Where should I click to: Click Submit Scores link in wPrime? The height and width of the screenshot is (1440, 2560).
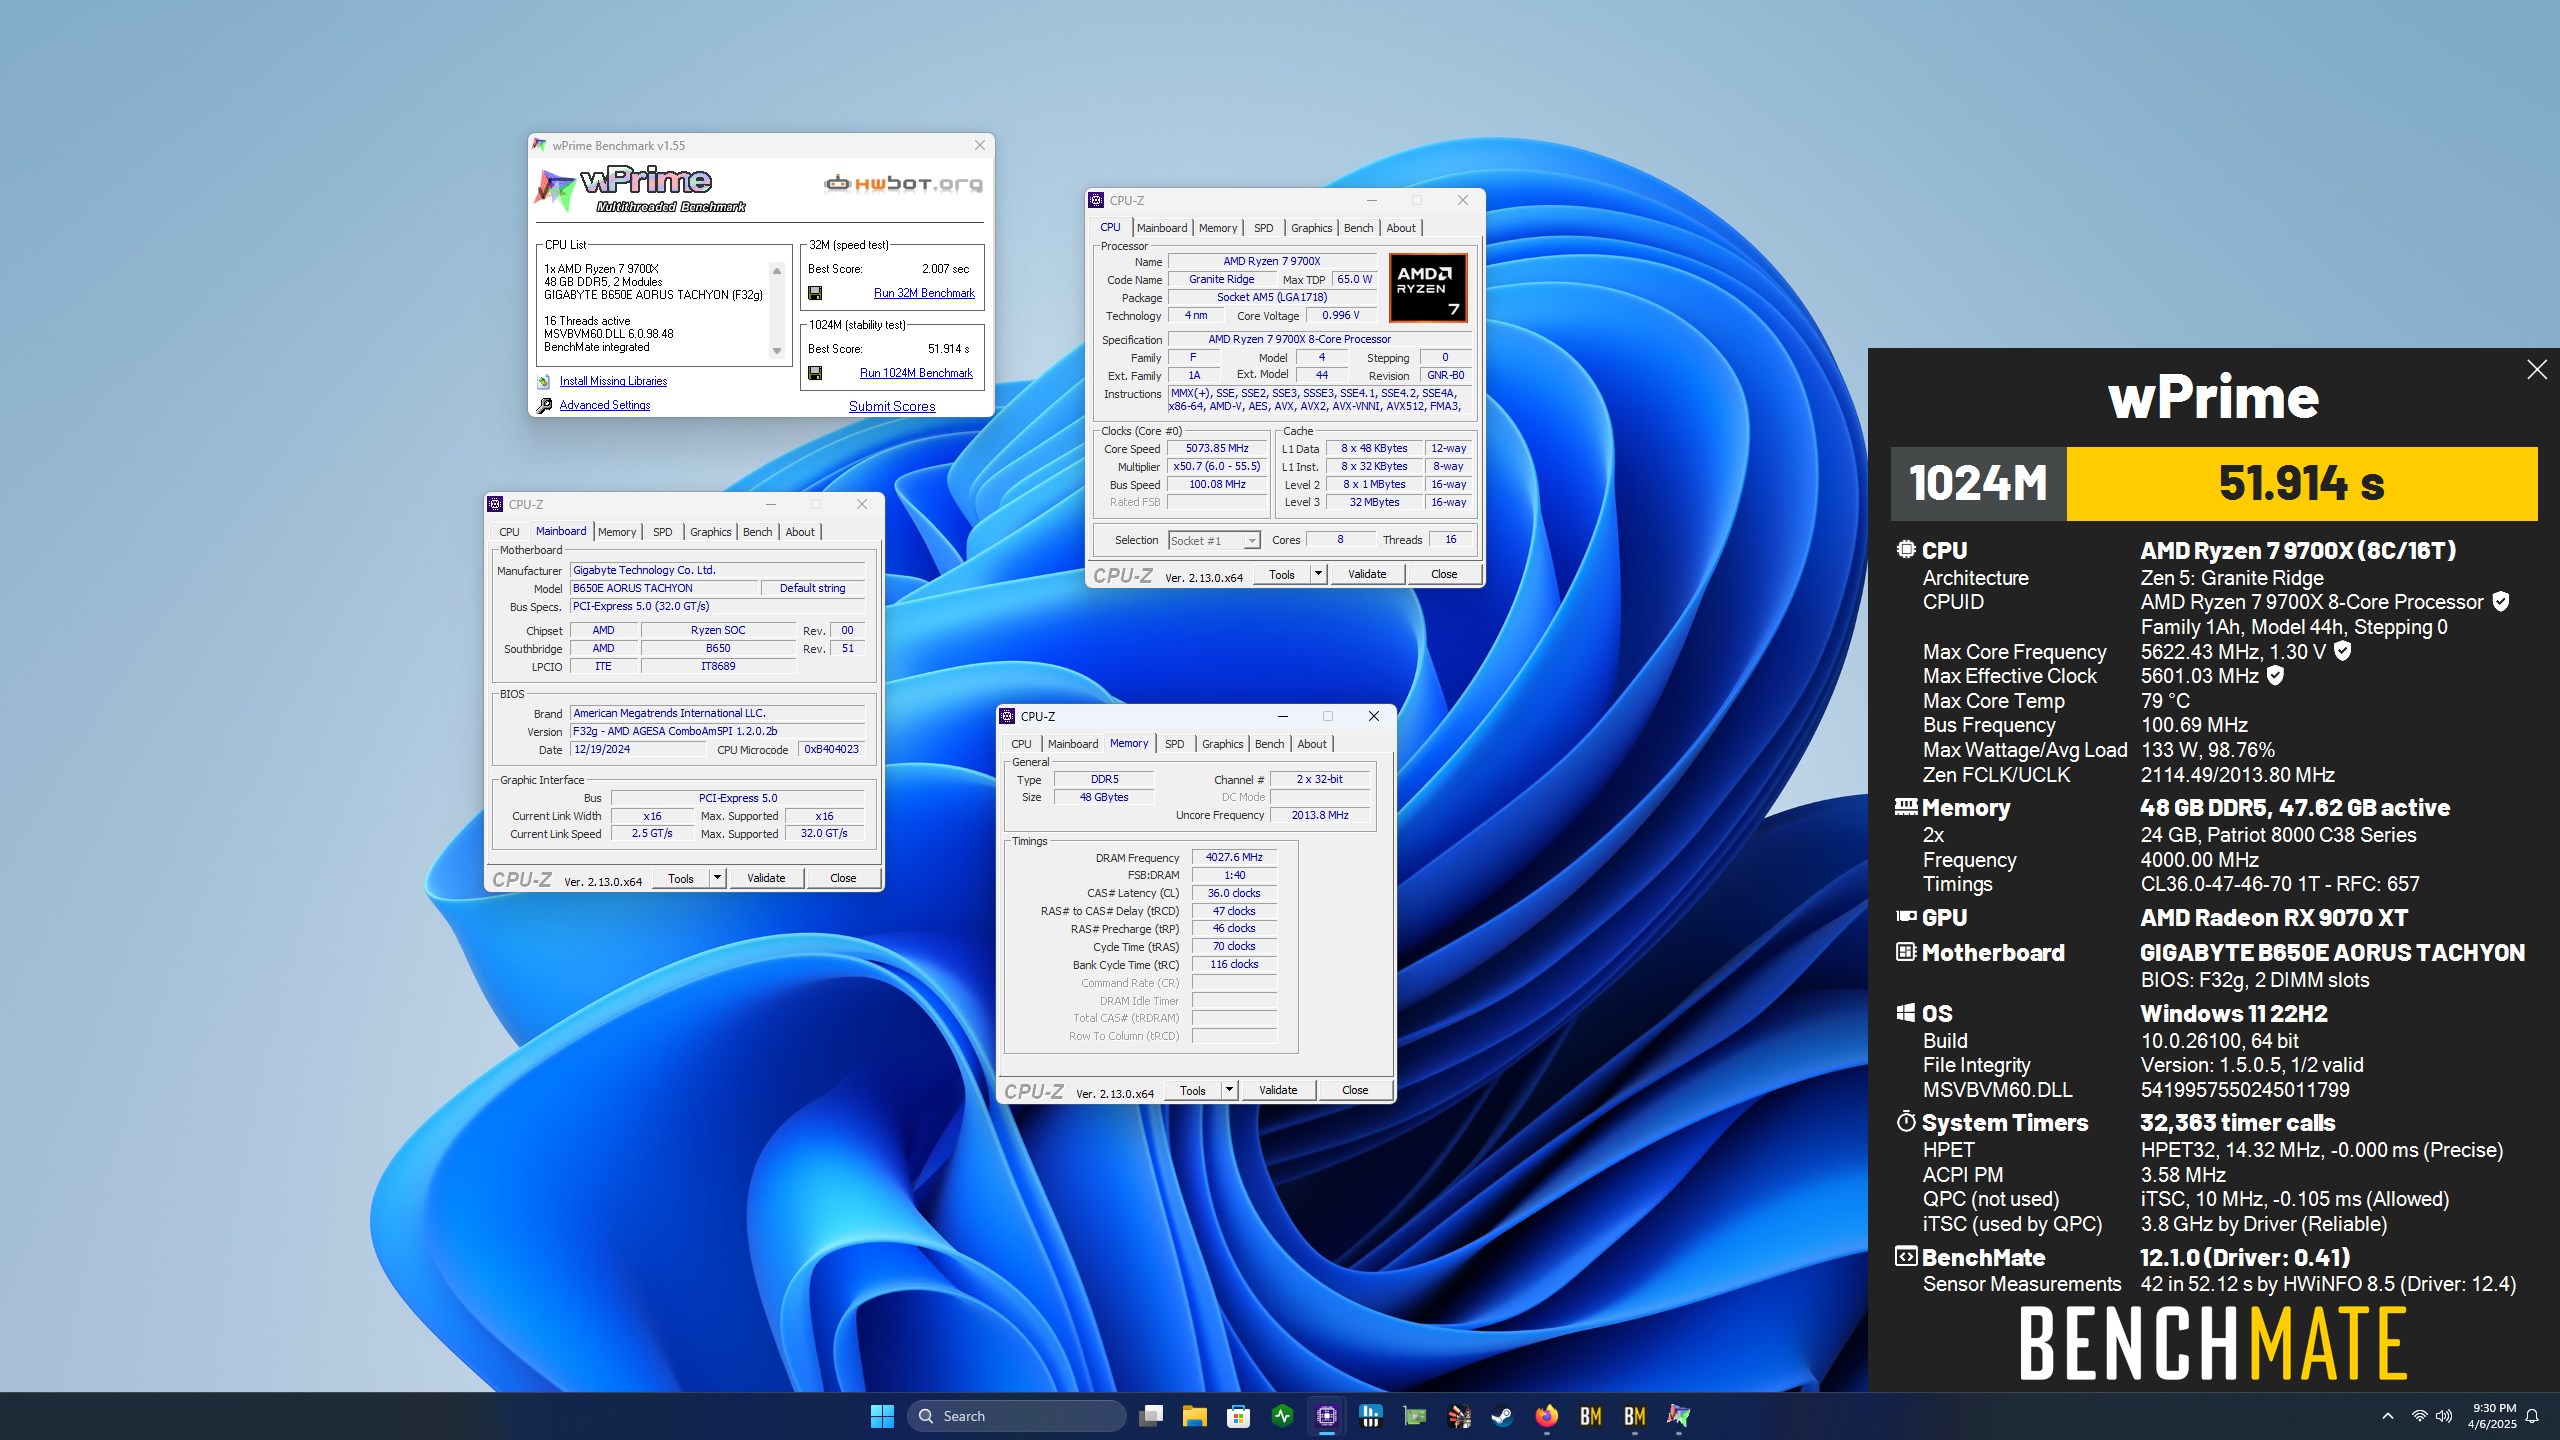(892, 406)
